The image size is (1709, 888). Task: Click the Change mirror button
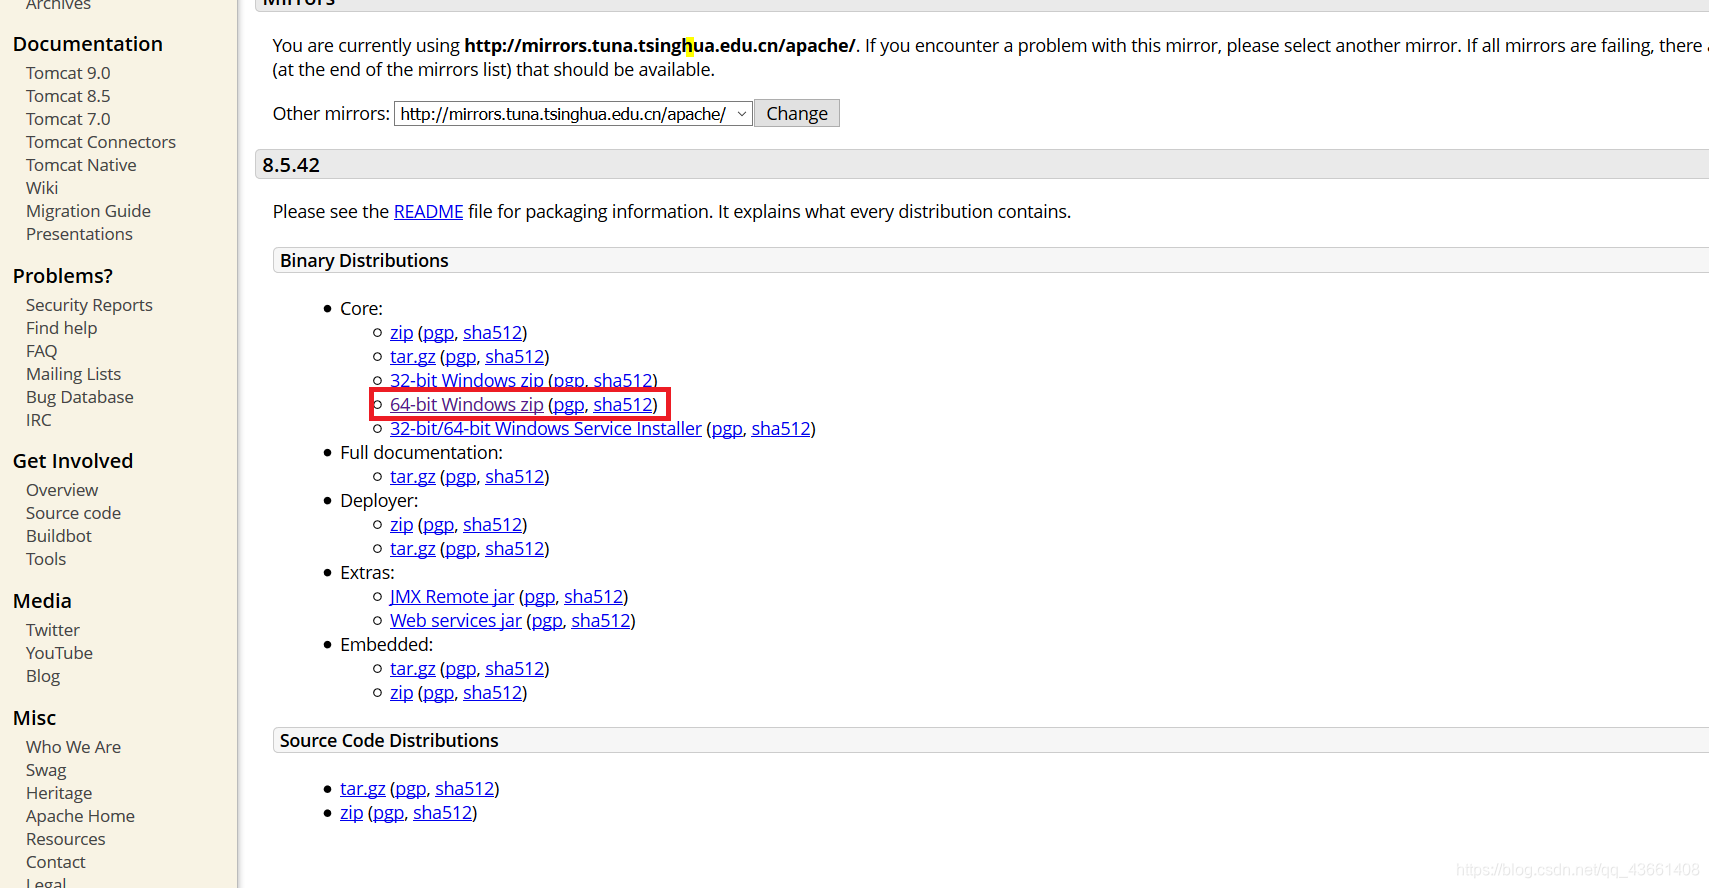[797, 114]
